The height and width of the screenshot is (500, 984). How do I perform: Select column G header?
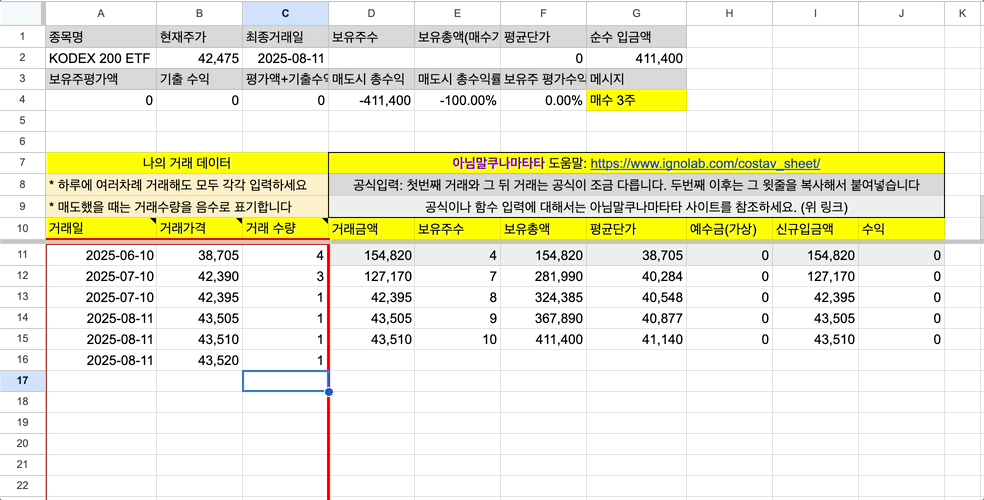(636, 13)
